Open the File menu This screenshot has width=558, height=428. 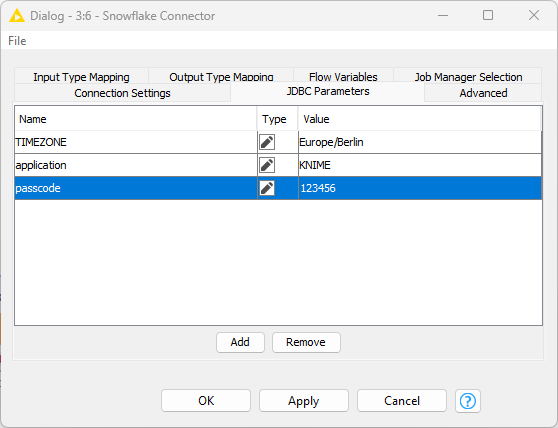(x=17, y=41)
